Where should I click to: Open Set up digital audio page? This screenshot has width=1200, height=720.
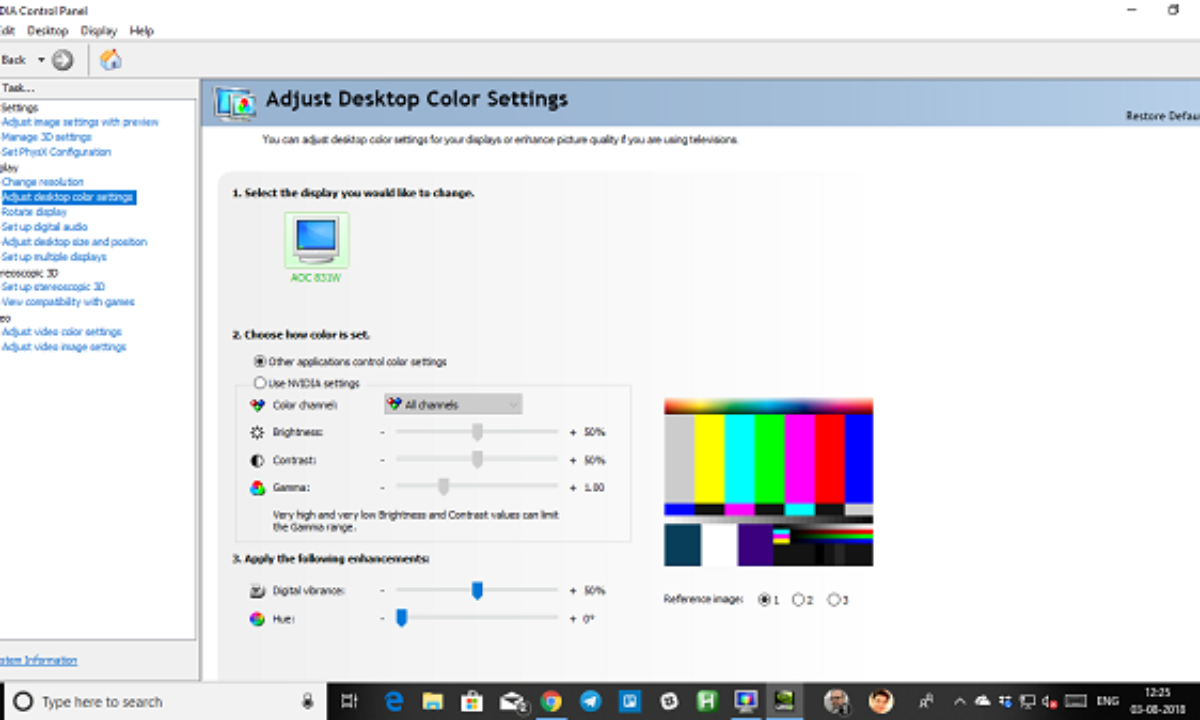point(45,227)
